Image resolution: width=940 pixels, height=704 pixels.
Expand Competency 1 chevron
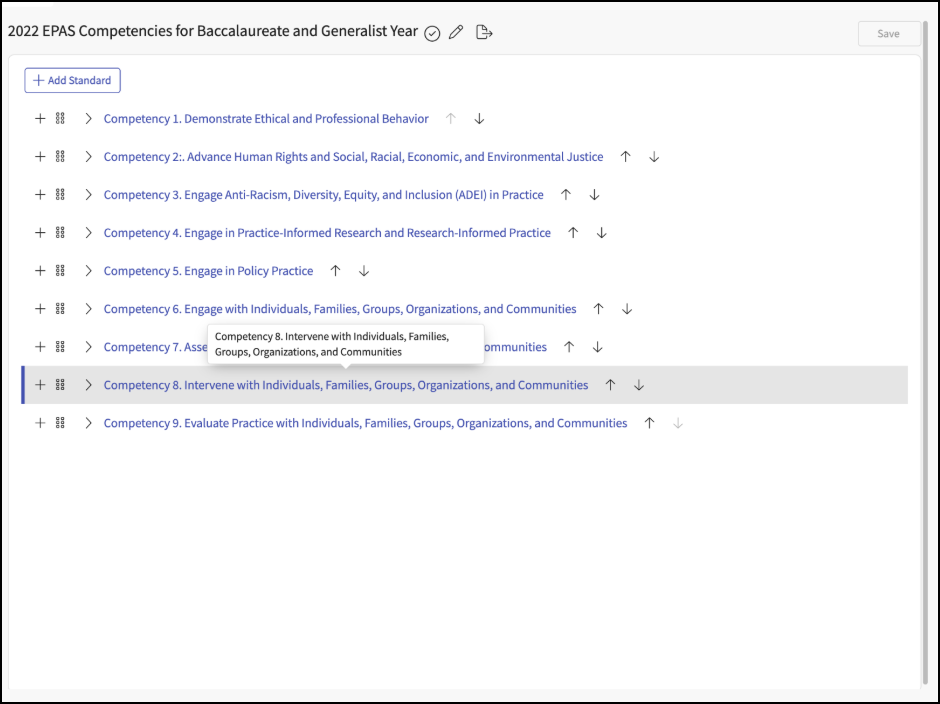point(89,119)
